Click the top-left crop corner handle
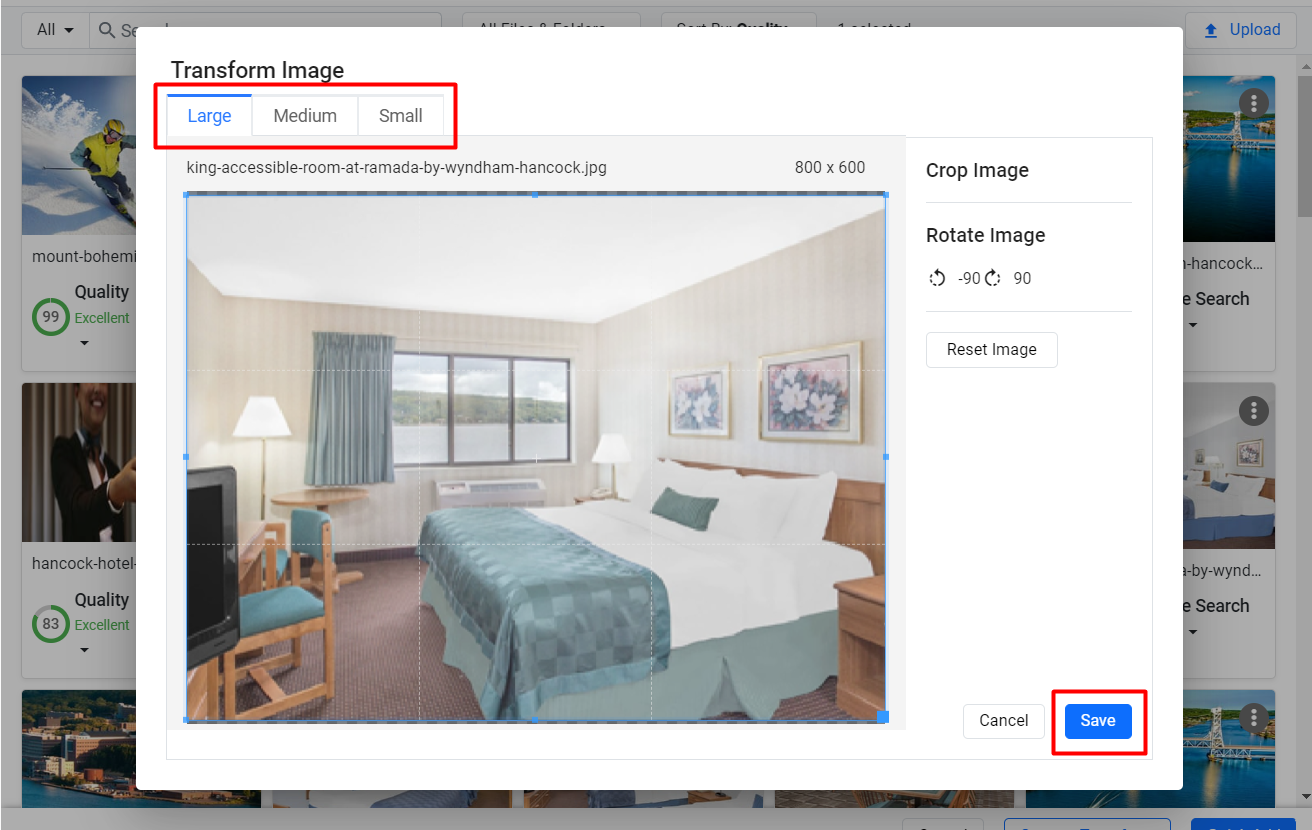The width and height of the screenshot is (1312, 830). pos(187,195)
